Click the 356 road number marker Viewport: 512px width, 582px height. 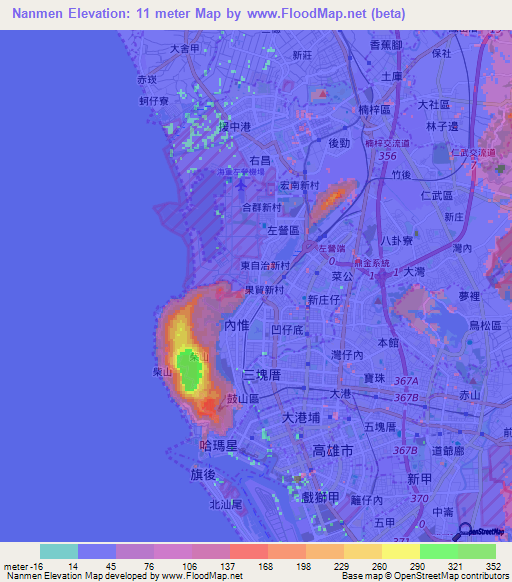coord(388,156)
